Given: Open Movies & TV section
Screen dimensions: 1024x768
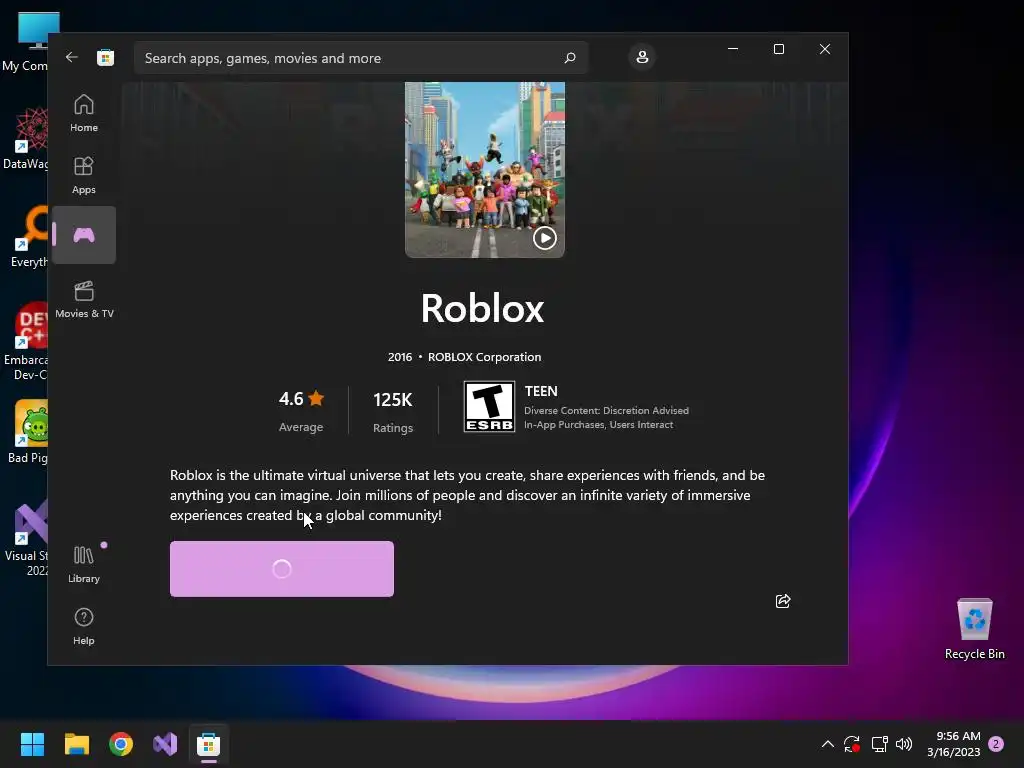Looking at the screenshot, I should tap(84, 299).
